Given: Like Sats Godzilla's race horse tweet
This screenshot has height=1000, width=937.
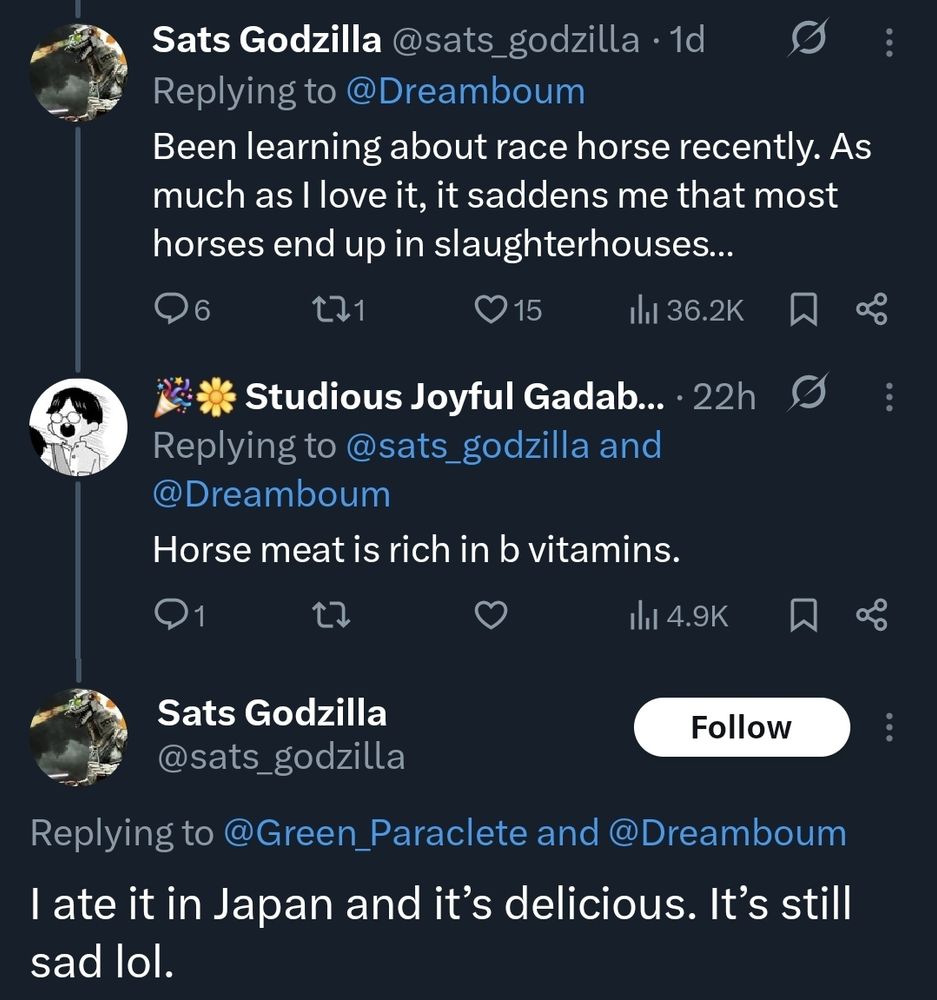Looking at the screenshot, I should (x=490, y=310).
